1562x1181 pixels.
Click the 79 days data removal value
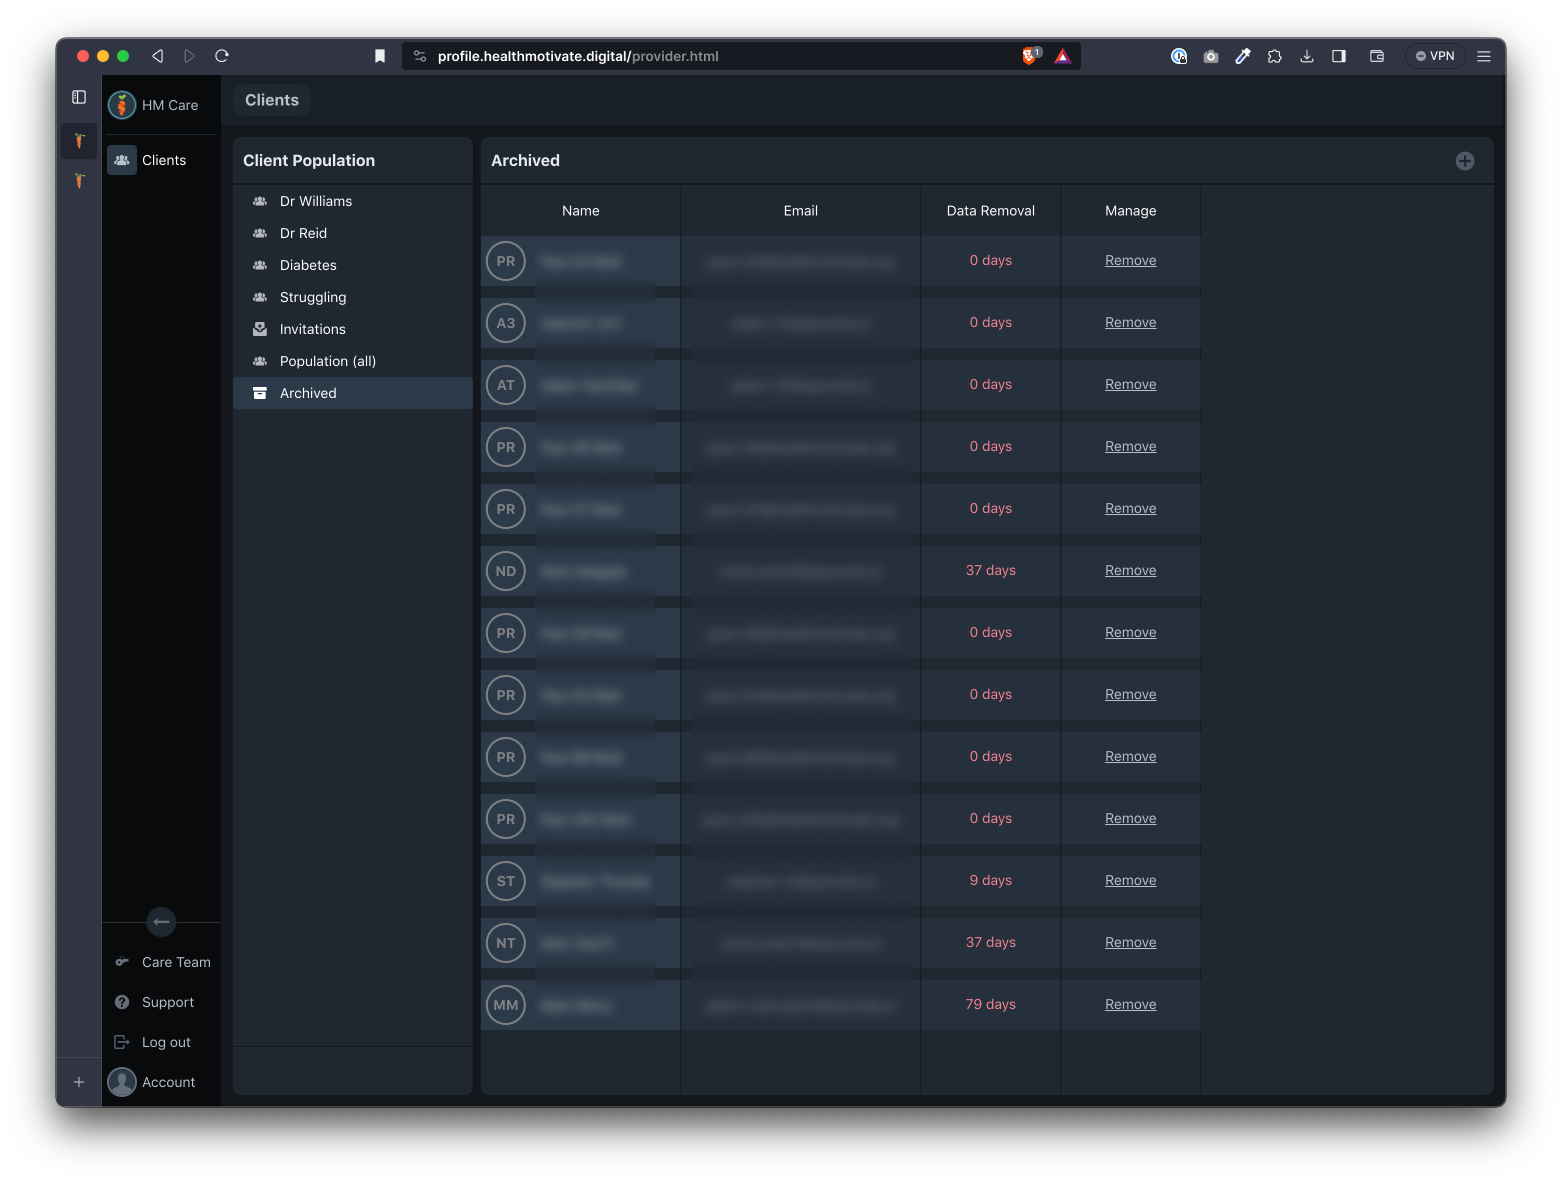pyautogui.click(x=991, y=1004)
